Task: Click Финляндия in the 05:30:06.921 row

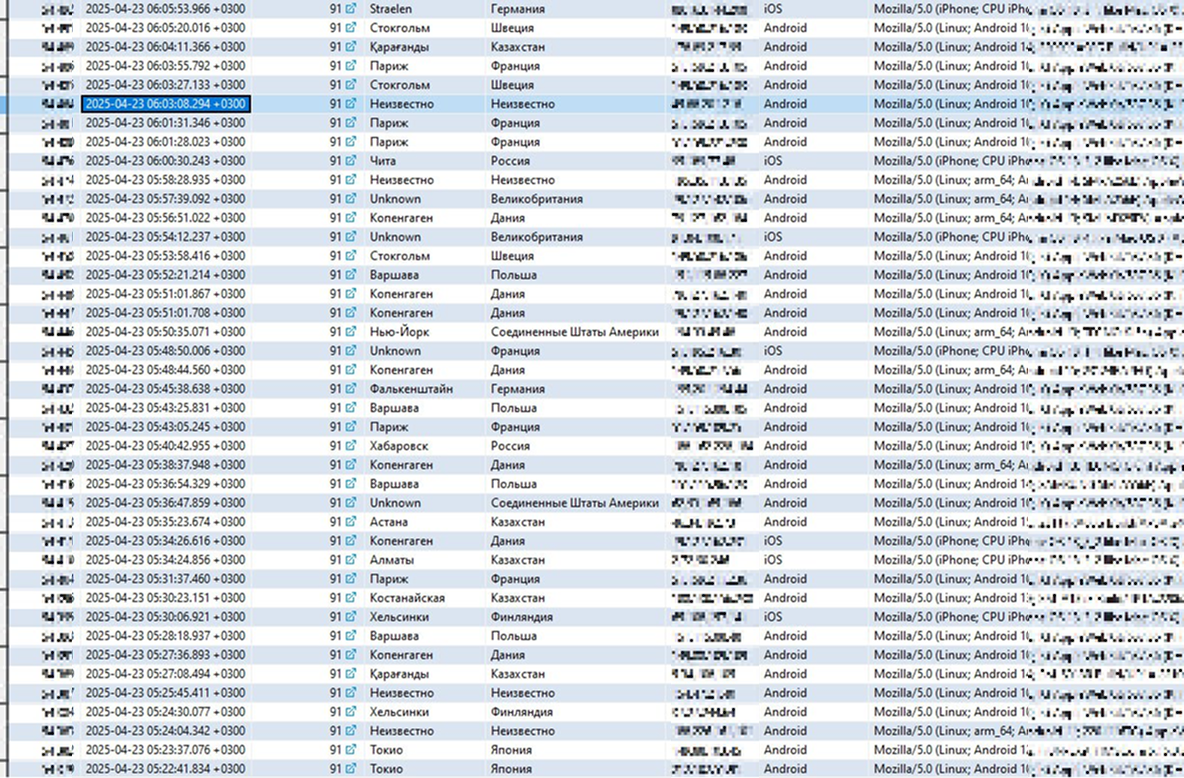Action: (x=522, y=616)
